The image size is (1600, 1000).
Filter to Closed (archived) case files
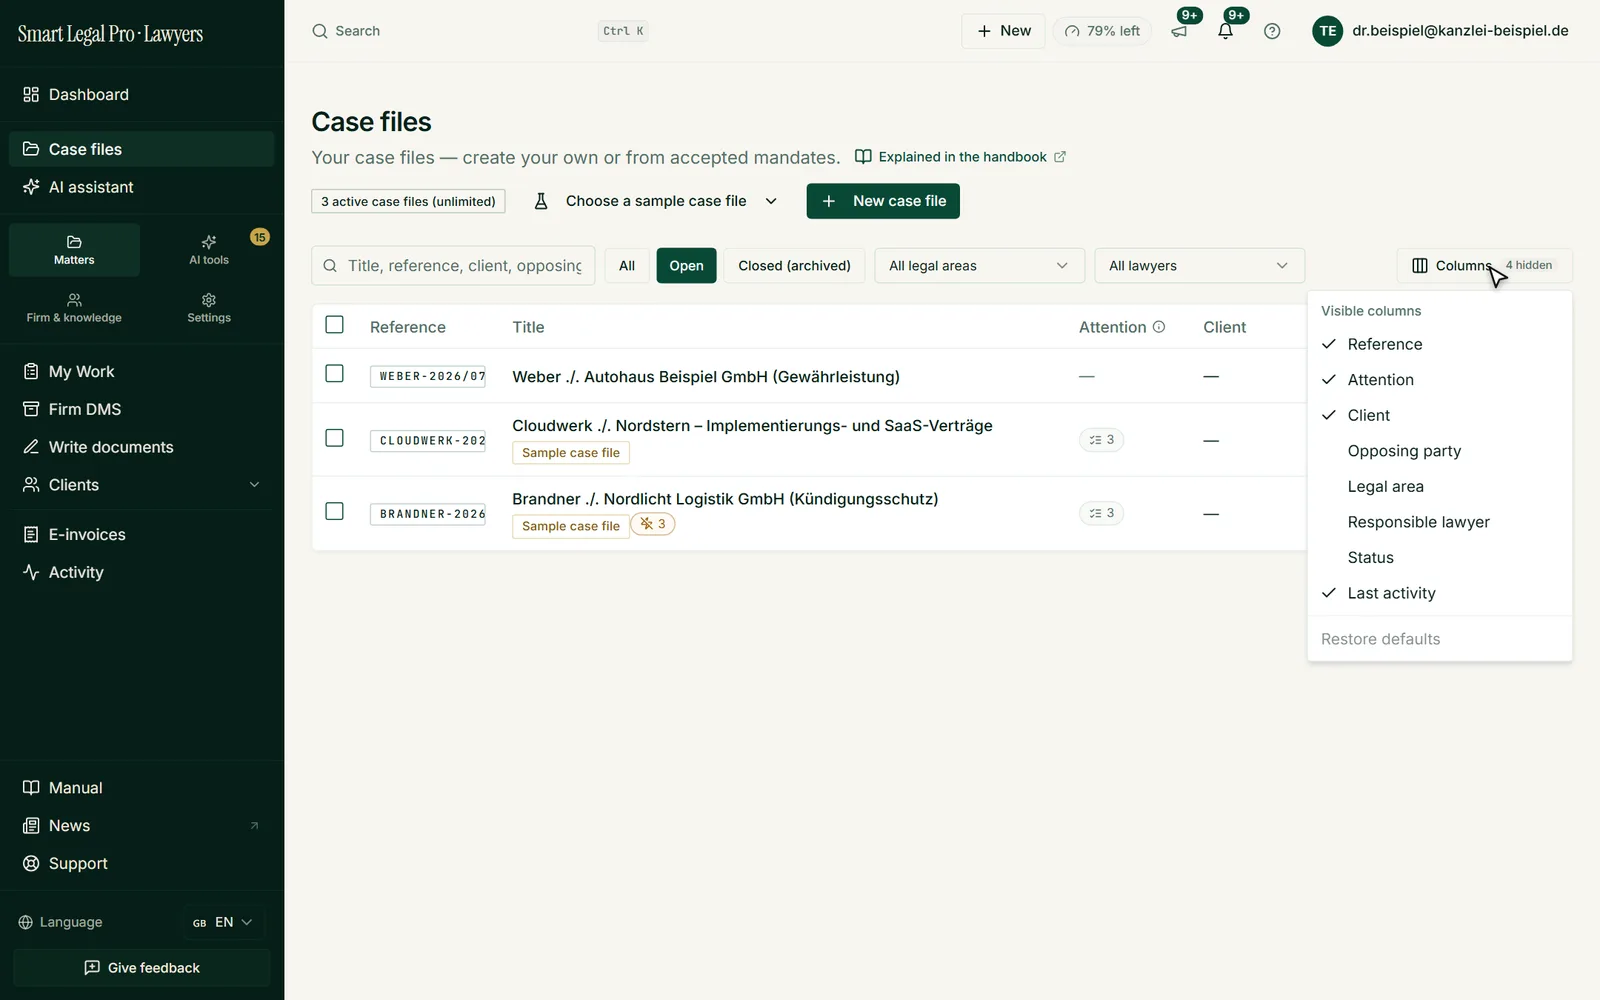pyautogui.click(x=794, y=266)
